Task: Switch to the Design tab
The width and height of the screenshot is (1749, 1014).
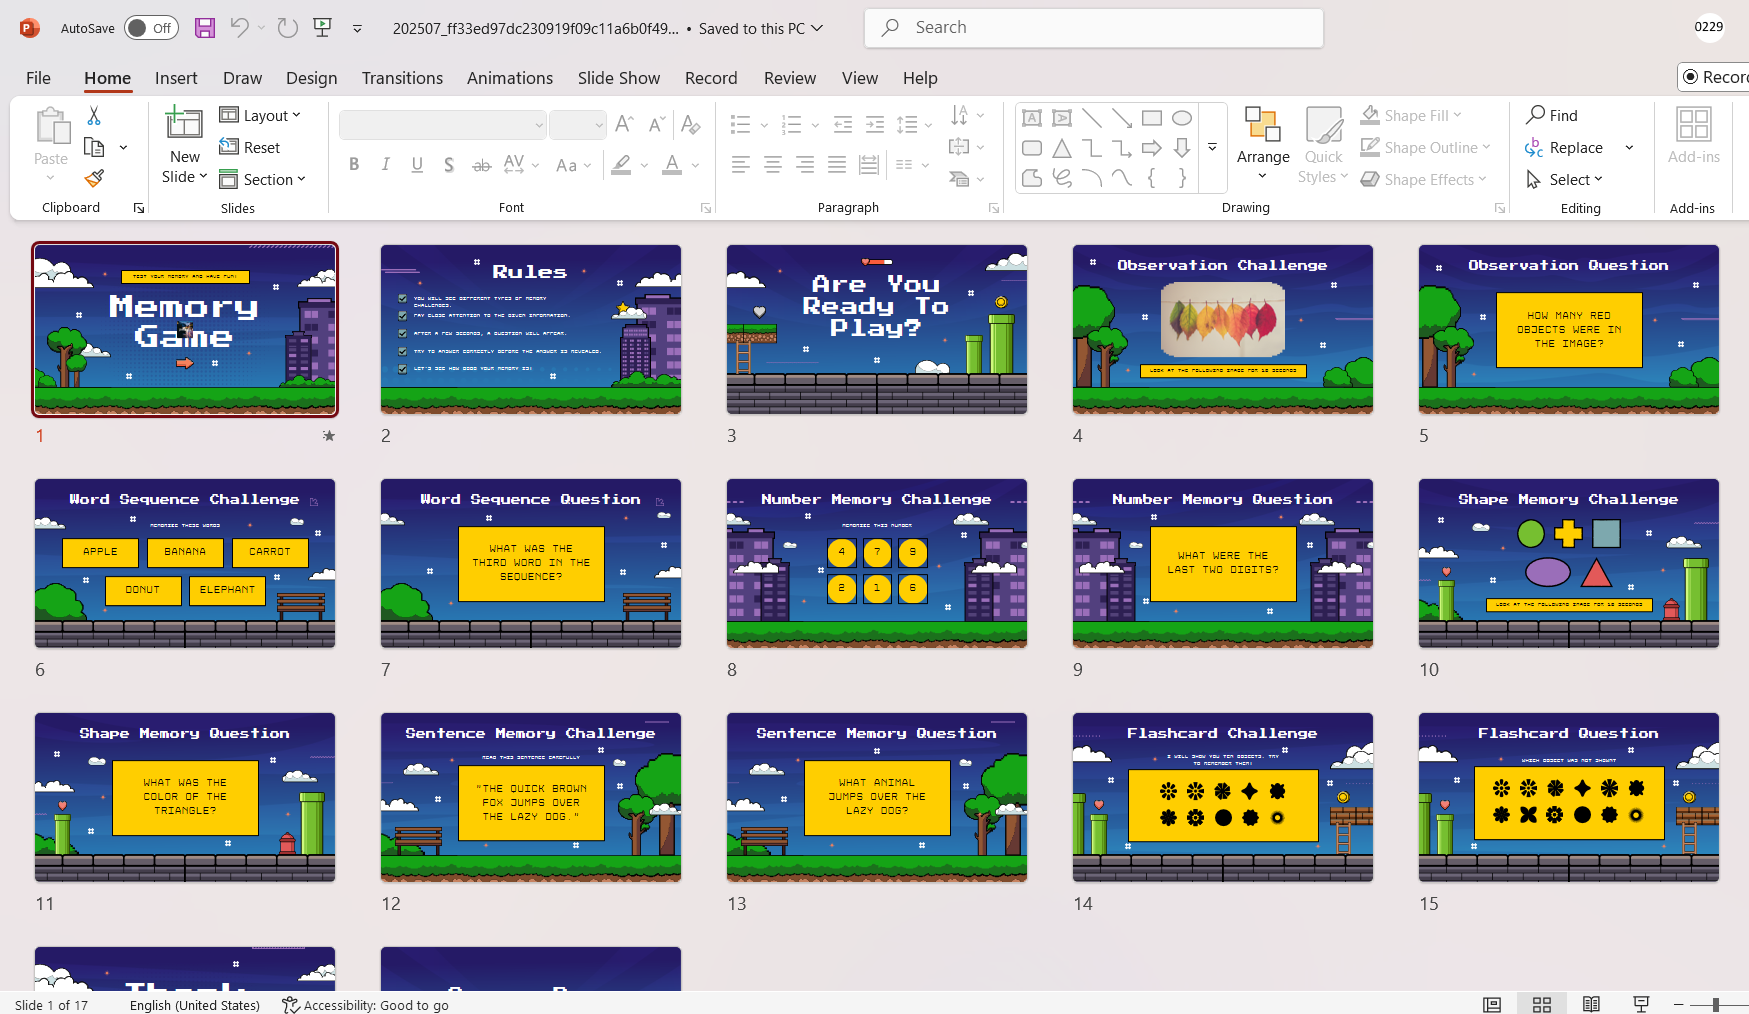Action: point(311,78)
